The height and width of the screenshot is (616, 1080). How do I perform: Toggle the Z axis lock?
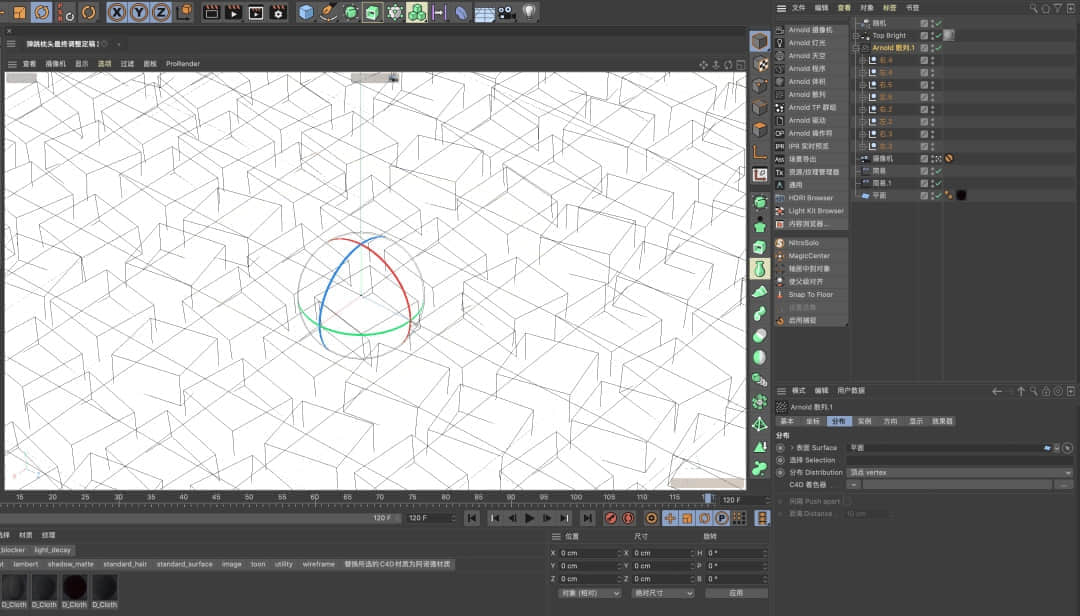161,13
